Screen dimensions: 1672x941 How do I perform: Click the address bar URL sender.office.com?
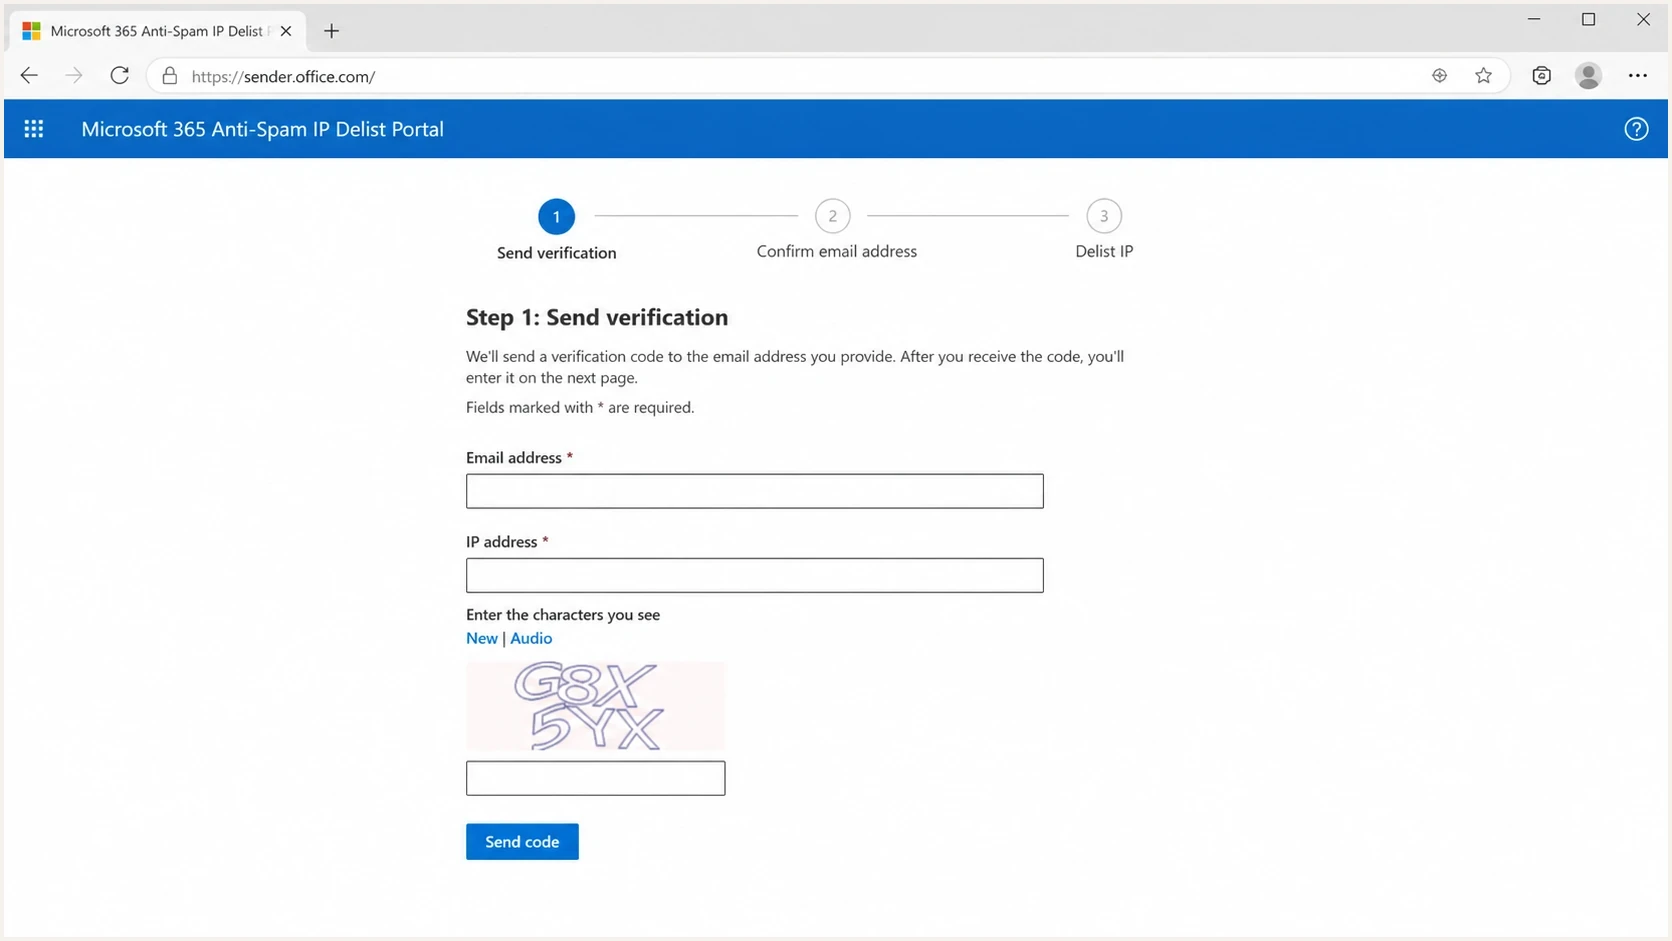tap(283, 77)
